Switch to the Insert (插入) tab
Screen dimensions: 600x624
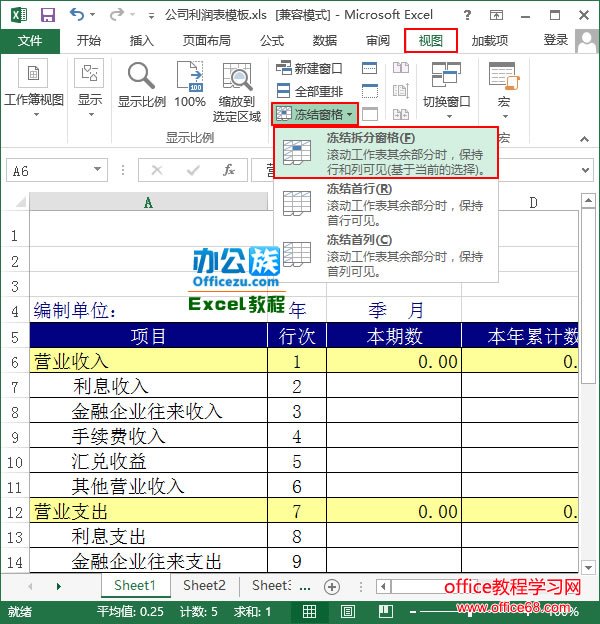141,41
